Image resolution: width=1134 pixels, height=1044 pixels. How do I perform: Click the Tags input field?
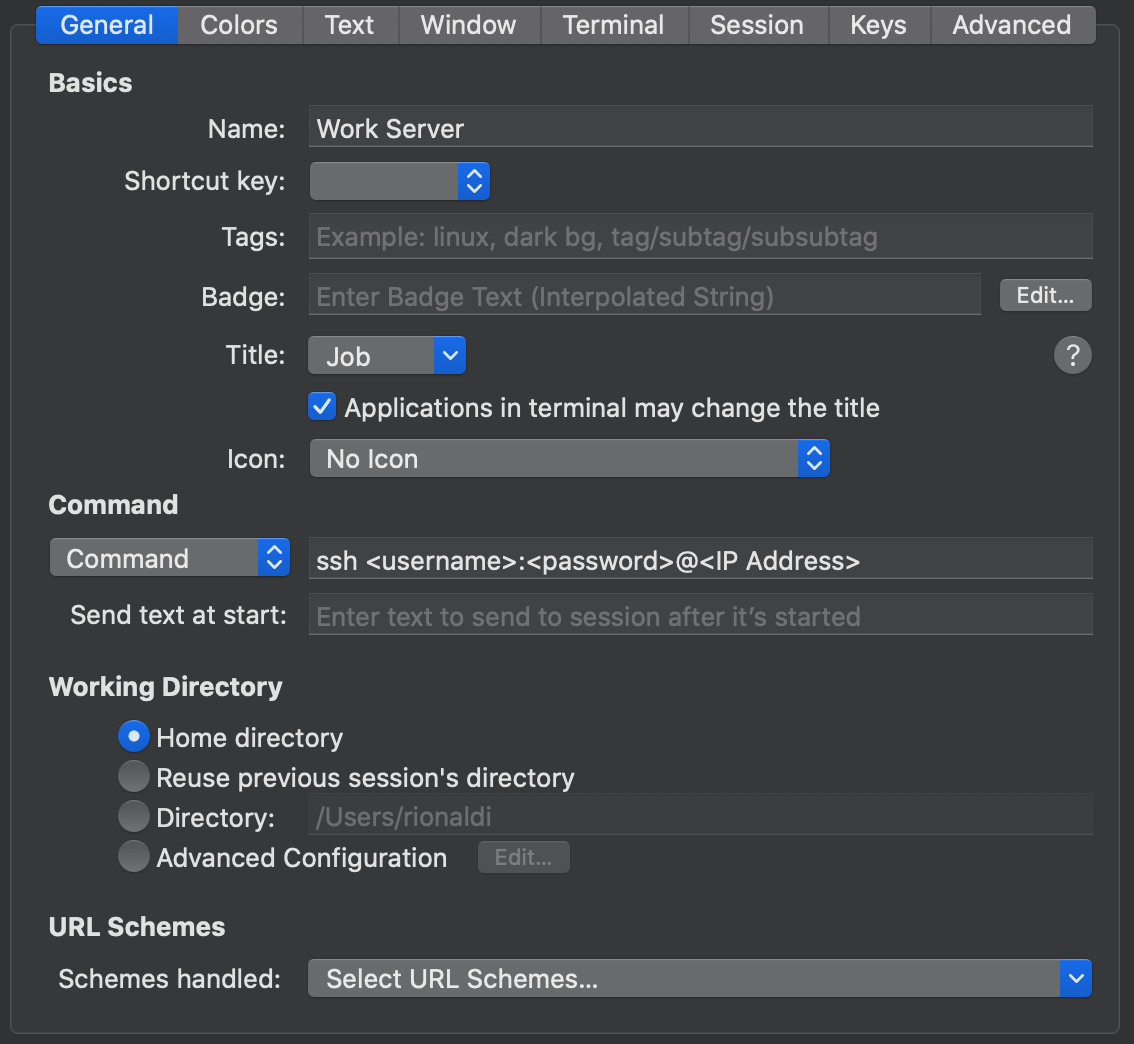[700, 237]
